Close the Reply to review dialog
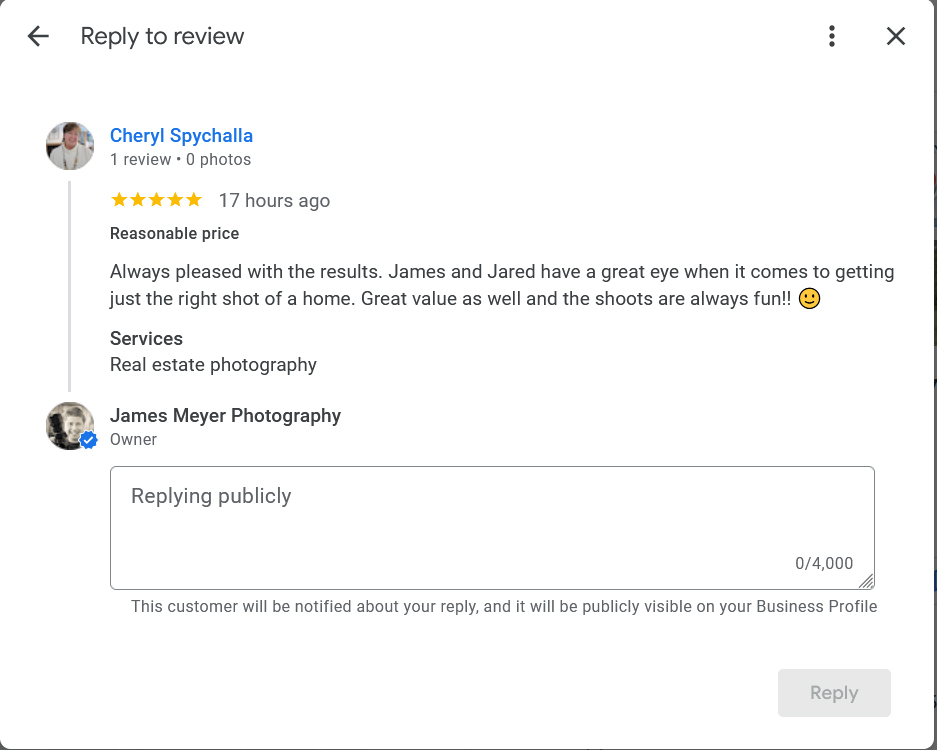 (895, 37)
